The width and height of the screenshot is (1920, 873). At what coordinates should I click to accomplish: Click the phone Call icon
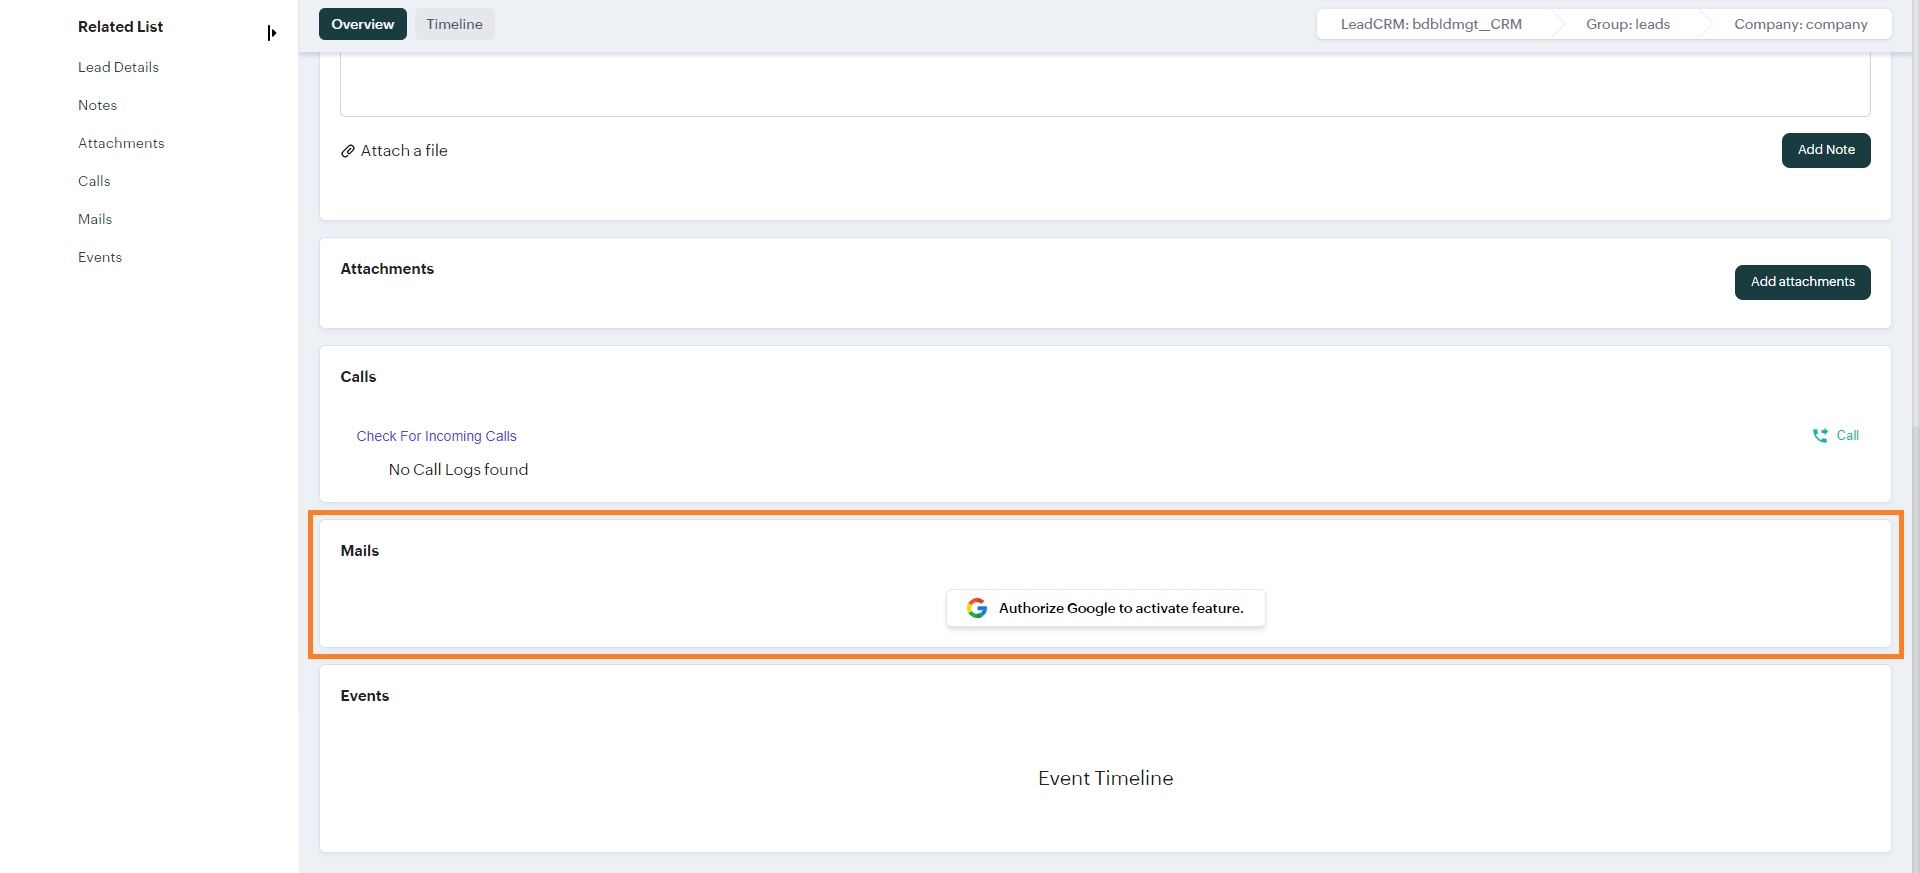pyautogui.click(x=1820, y=435)
